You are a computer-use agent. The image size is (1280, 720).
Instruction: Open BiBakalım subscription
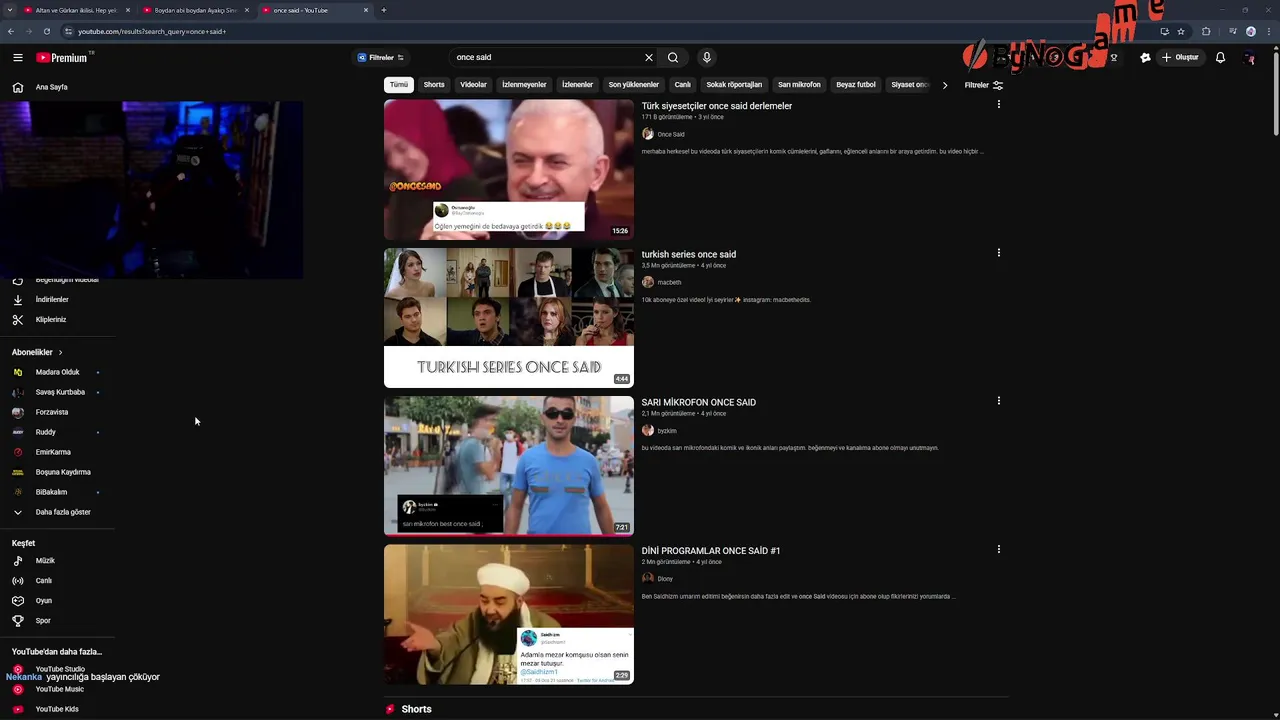[x=51, y=492]
